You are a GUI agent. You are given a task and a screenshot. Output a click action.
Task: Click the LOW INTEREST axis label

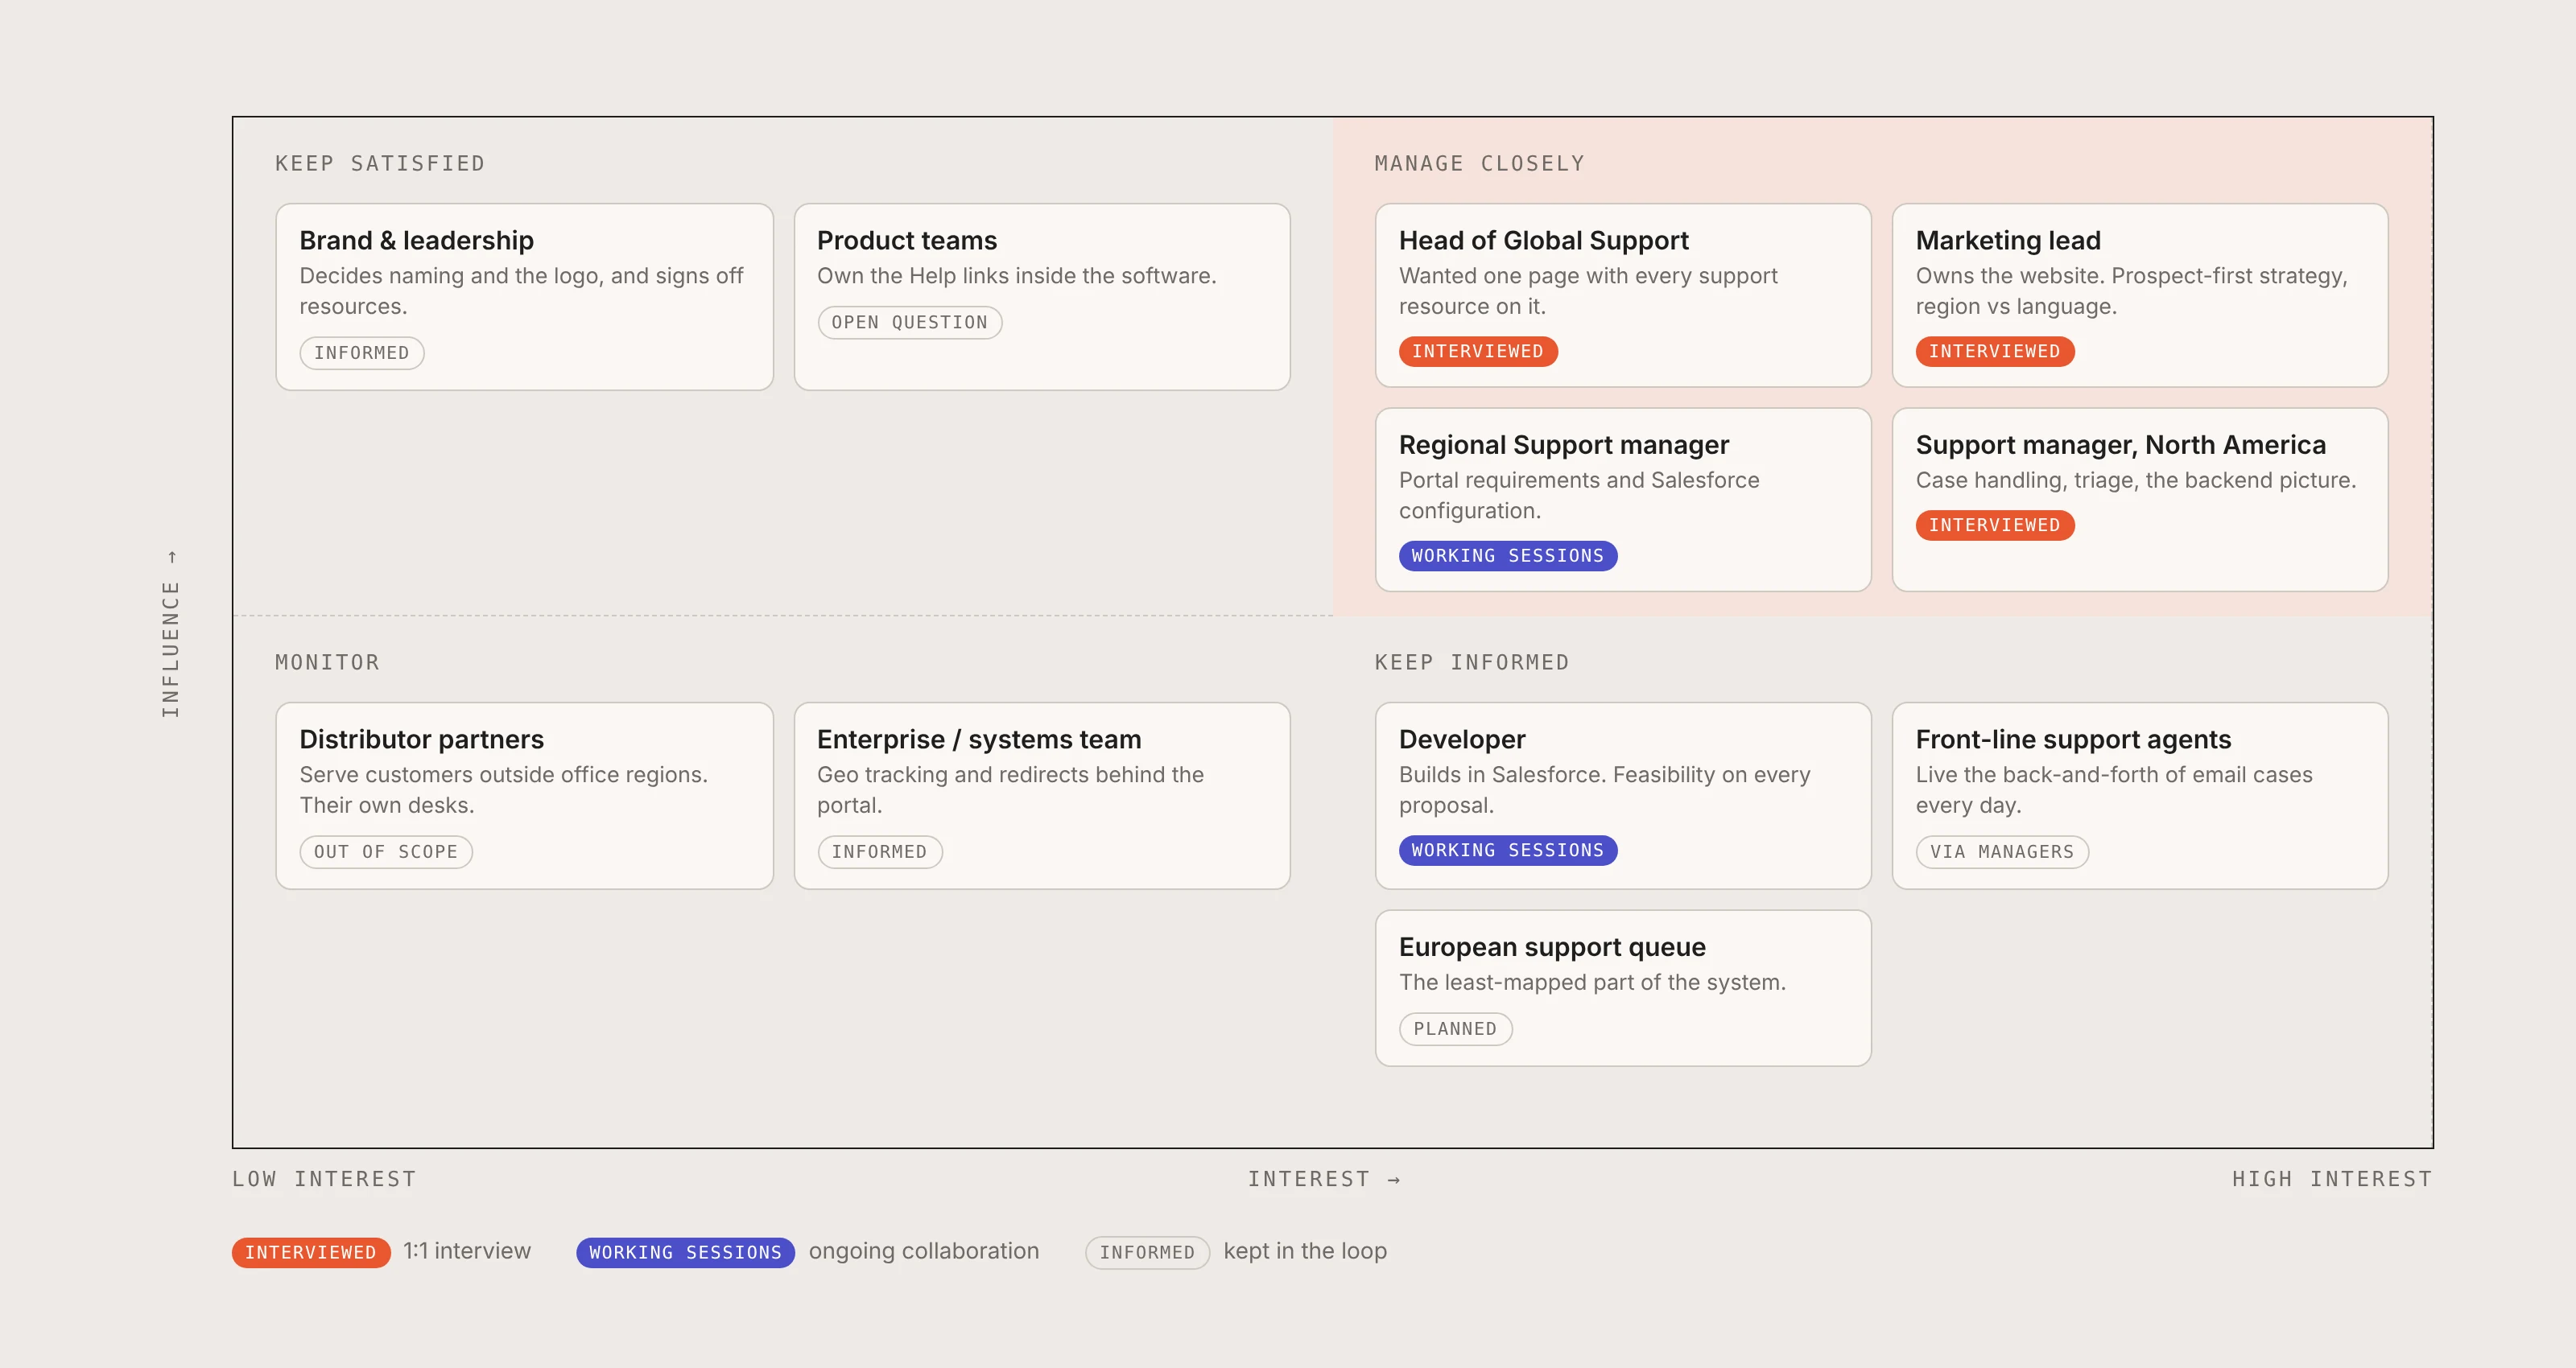pyautogui.click(x=324, y=1179)
